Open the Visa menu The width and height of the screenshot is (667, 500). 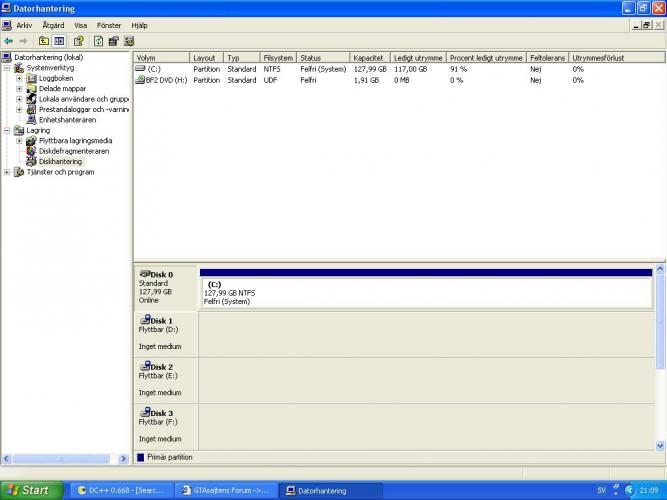81,25
